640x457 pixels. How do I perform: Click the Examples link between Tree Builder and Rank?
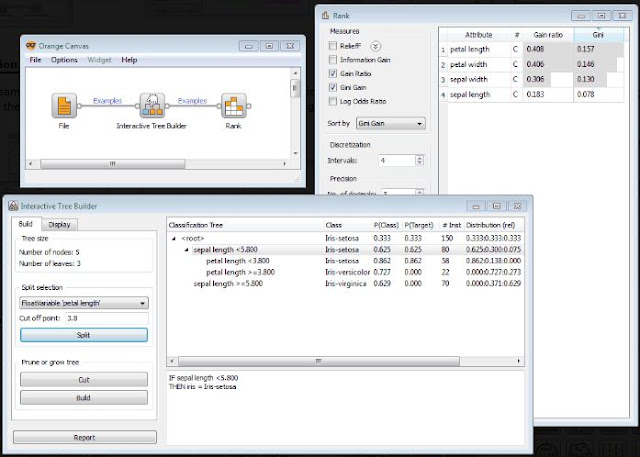point(192,100)
